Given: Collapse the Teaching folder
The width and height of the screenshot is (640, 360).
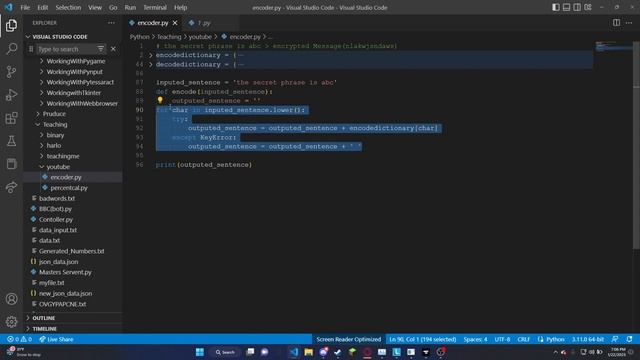Looking at the screenshot, I should click(x=55, y=124).
